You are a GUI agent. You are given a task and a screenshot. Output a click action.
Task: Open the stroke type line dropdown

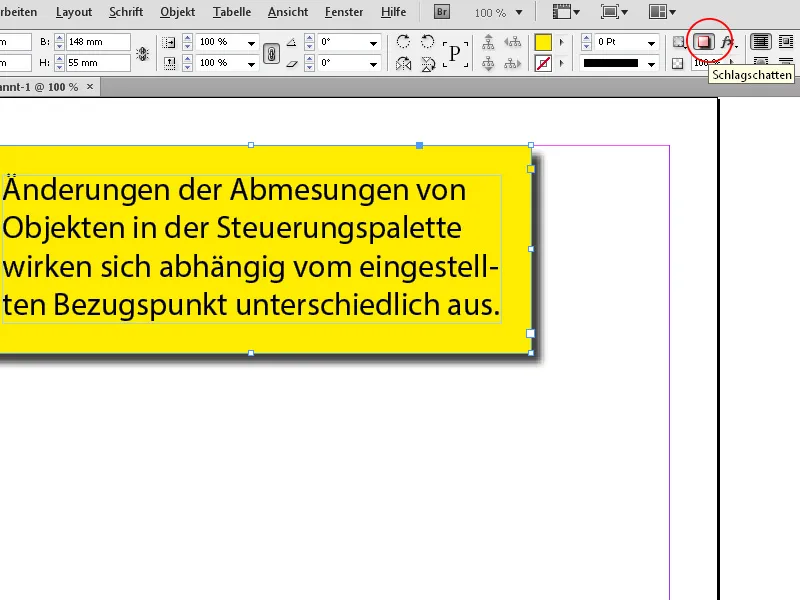point(652,64)
